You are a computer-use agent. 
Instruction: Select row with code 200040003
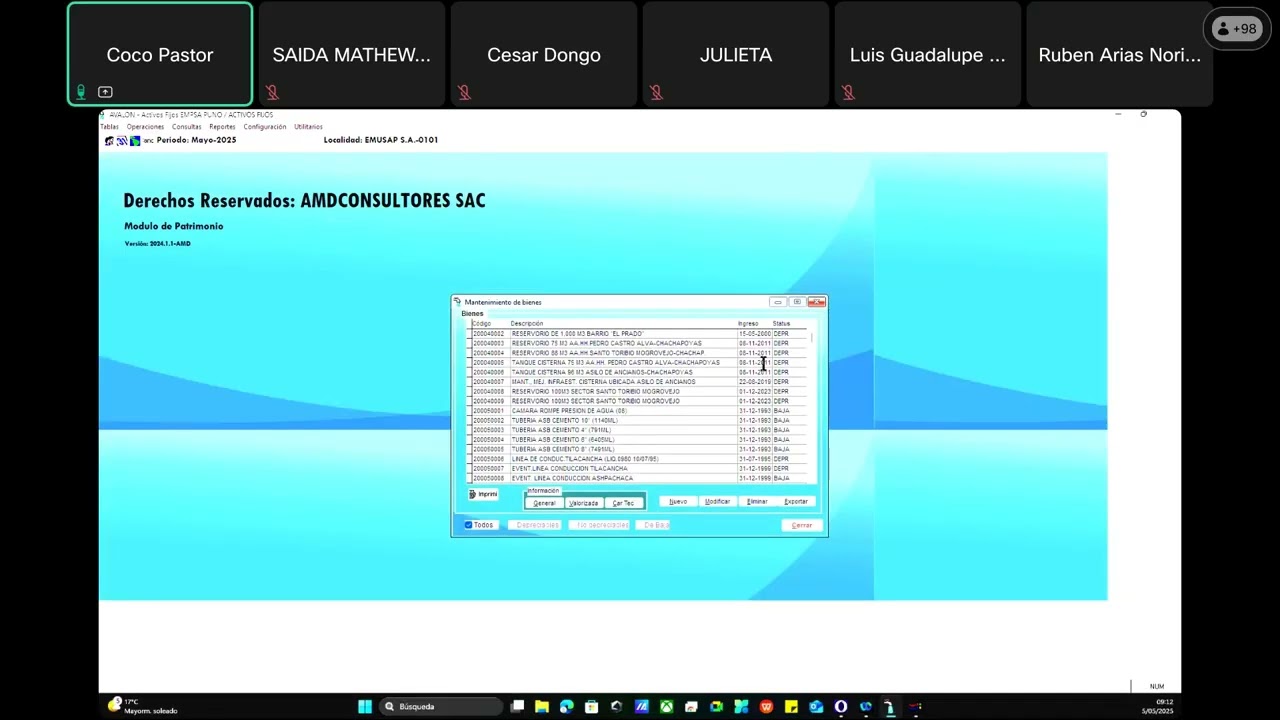638,343
